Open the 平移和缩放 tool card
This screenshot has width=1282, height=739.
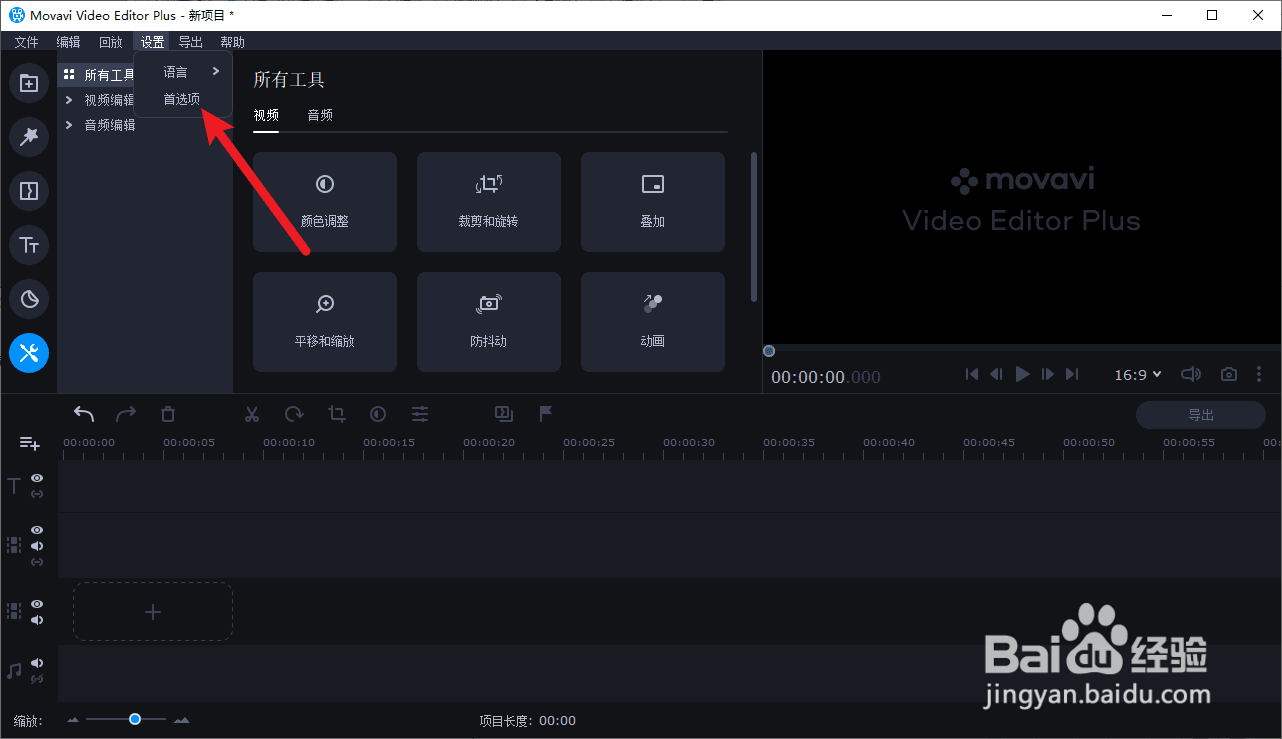(x=325, y=322)
